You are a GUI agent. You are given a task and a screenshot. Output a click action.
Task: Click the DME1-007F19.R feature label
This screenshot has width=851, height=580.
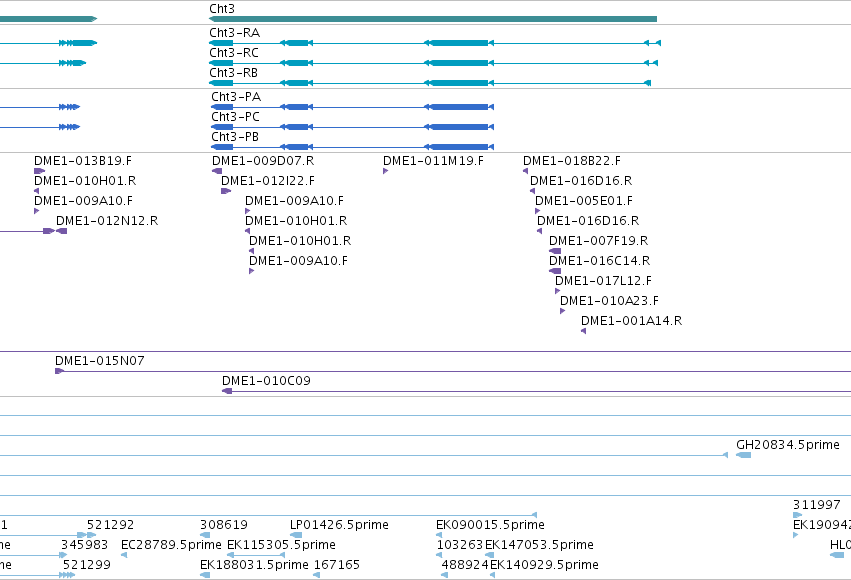pyautogui.click(x=599, y=241)
